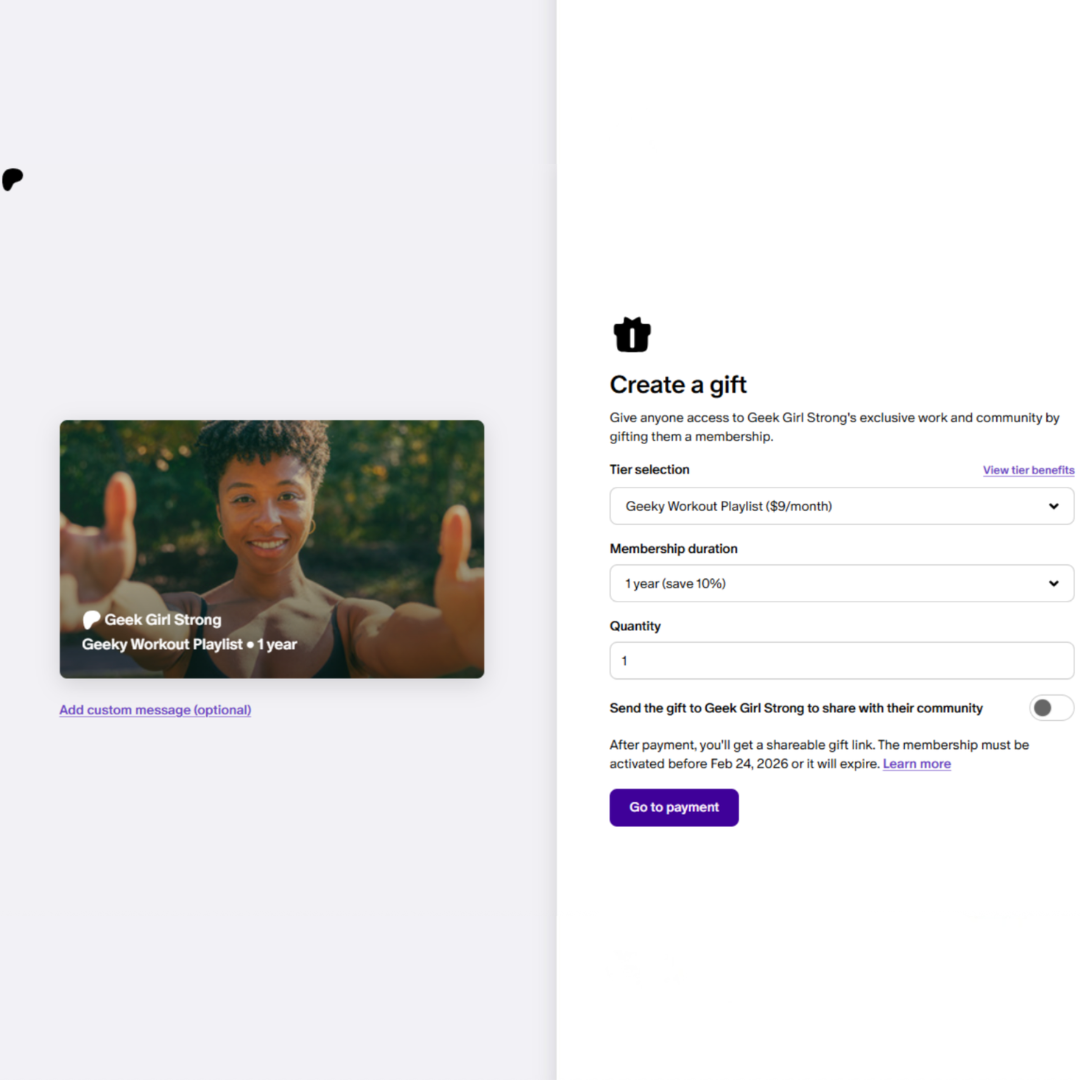Click the Membership duration label
This screenshot has width=1080, height=1080.
674,548
